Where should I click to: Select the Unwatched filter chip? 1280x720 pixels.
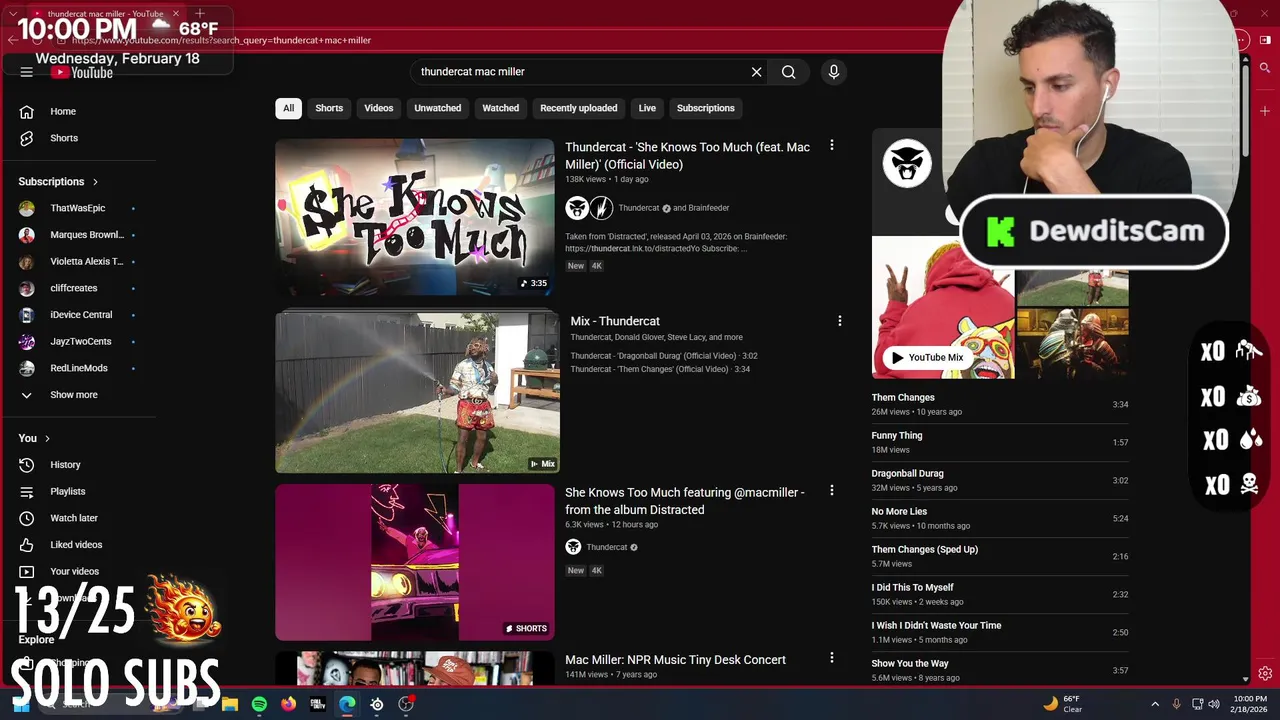438,108
